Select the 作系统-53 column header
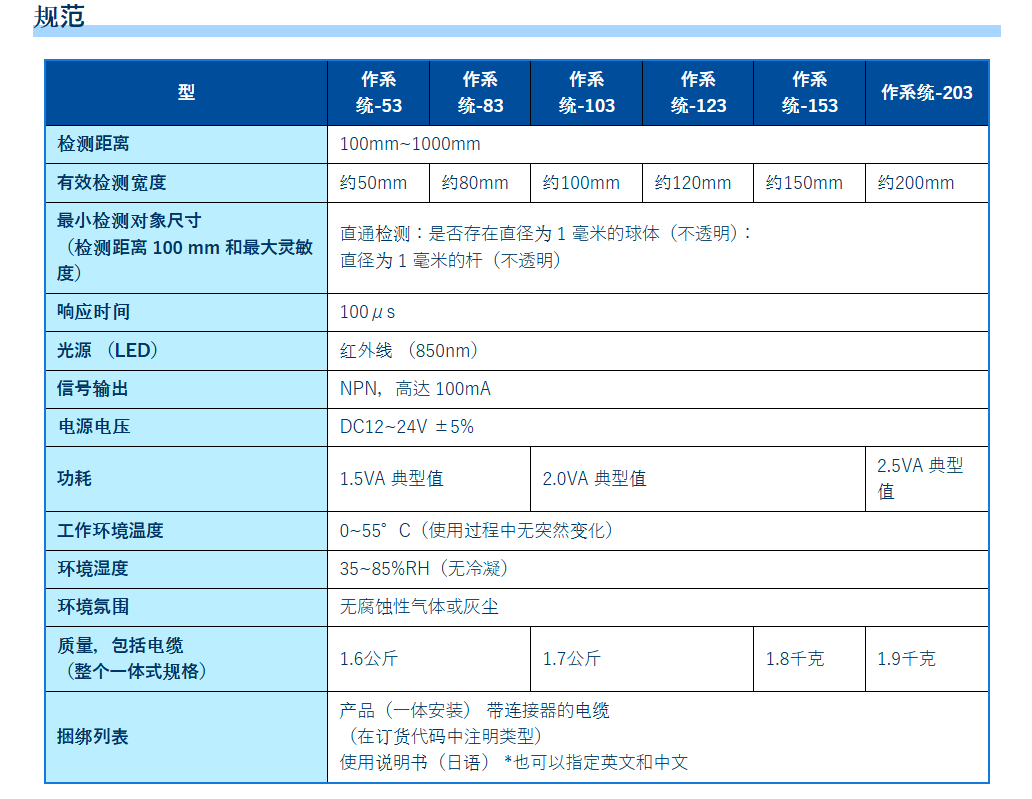 (379, 92)
